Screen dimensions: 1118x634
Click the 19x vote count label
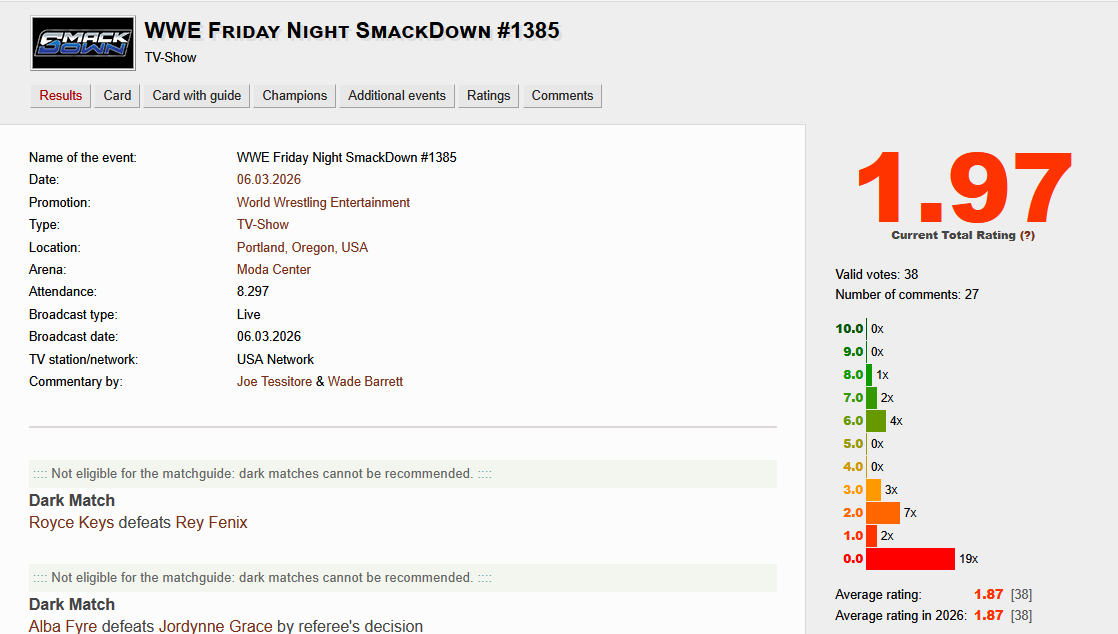click(x=968, y=559)
